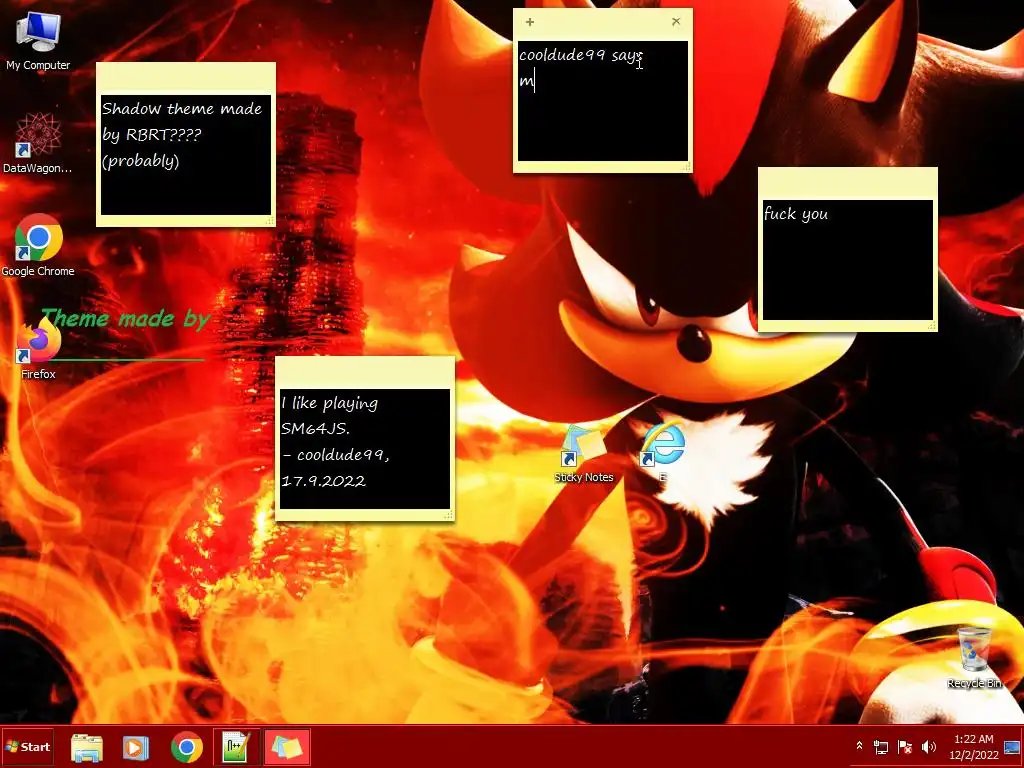Open the notepad editor taskbar icon
Image resolution: width=1024 pixels, height=768 pixels.
236,748
